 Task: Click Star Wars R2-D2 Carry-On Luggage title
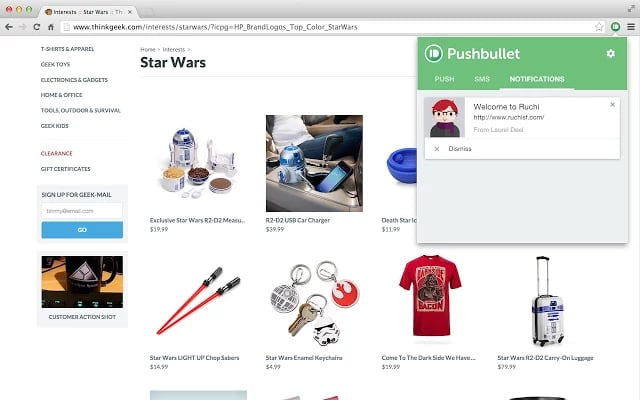545,358
